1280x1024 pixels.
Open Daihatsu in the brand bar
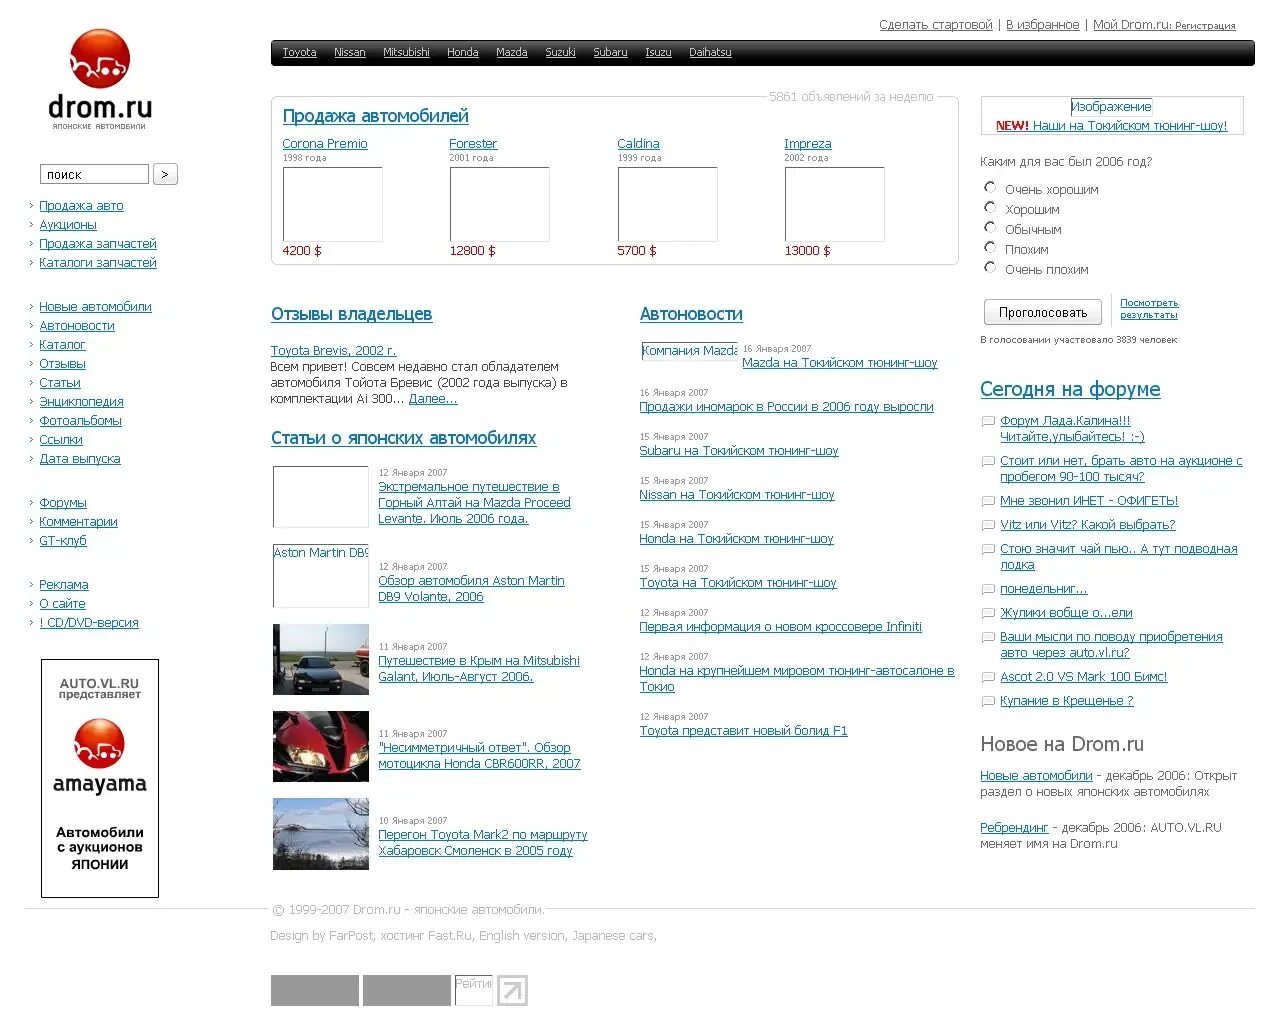coord(710,52)
